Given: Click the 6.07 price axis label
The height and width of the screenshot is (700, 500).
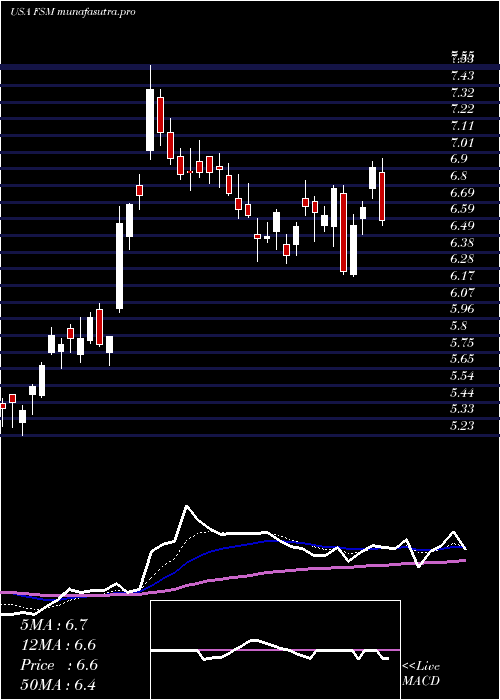Looking at the screenshot, I should click(462, 292).
